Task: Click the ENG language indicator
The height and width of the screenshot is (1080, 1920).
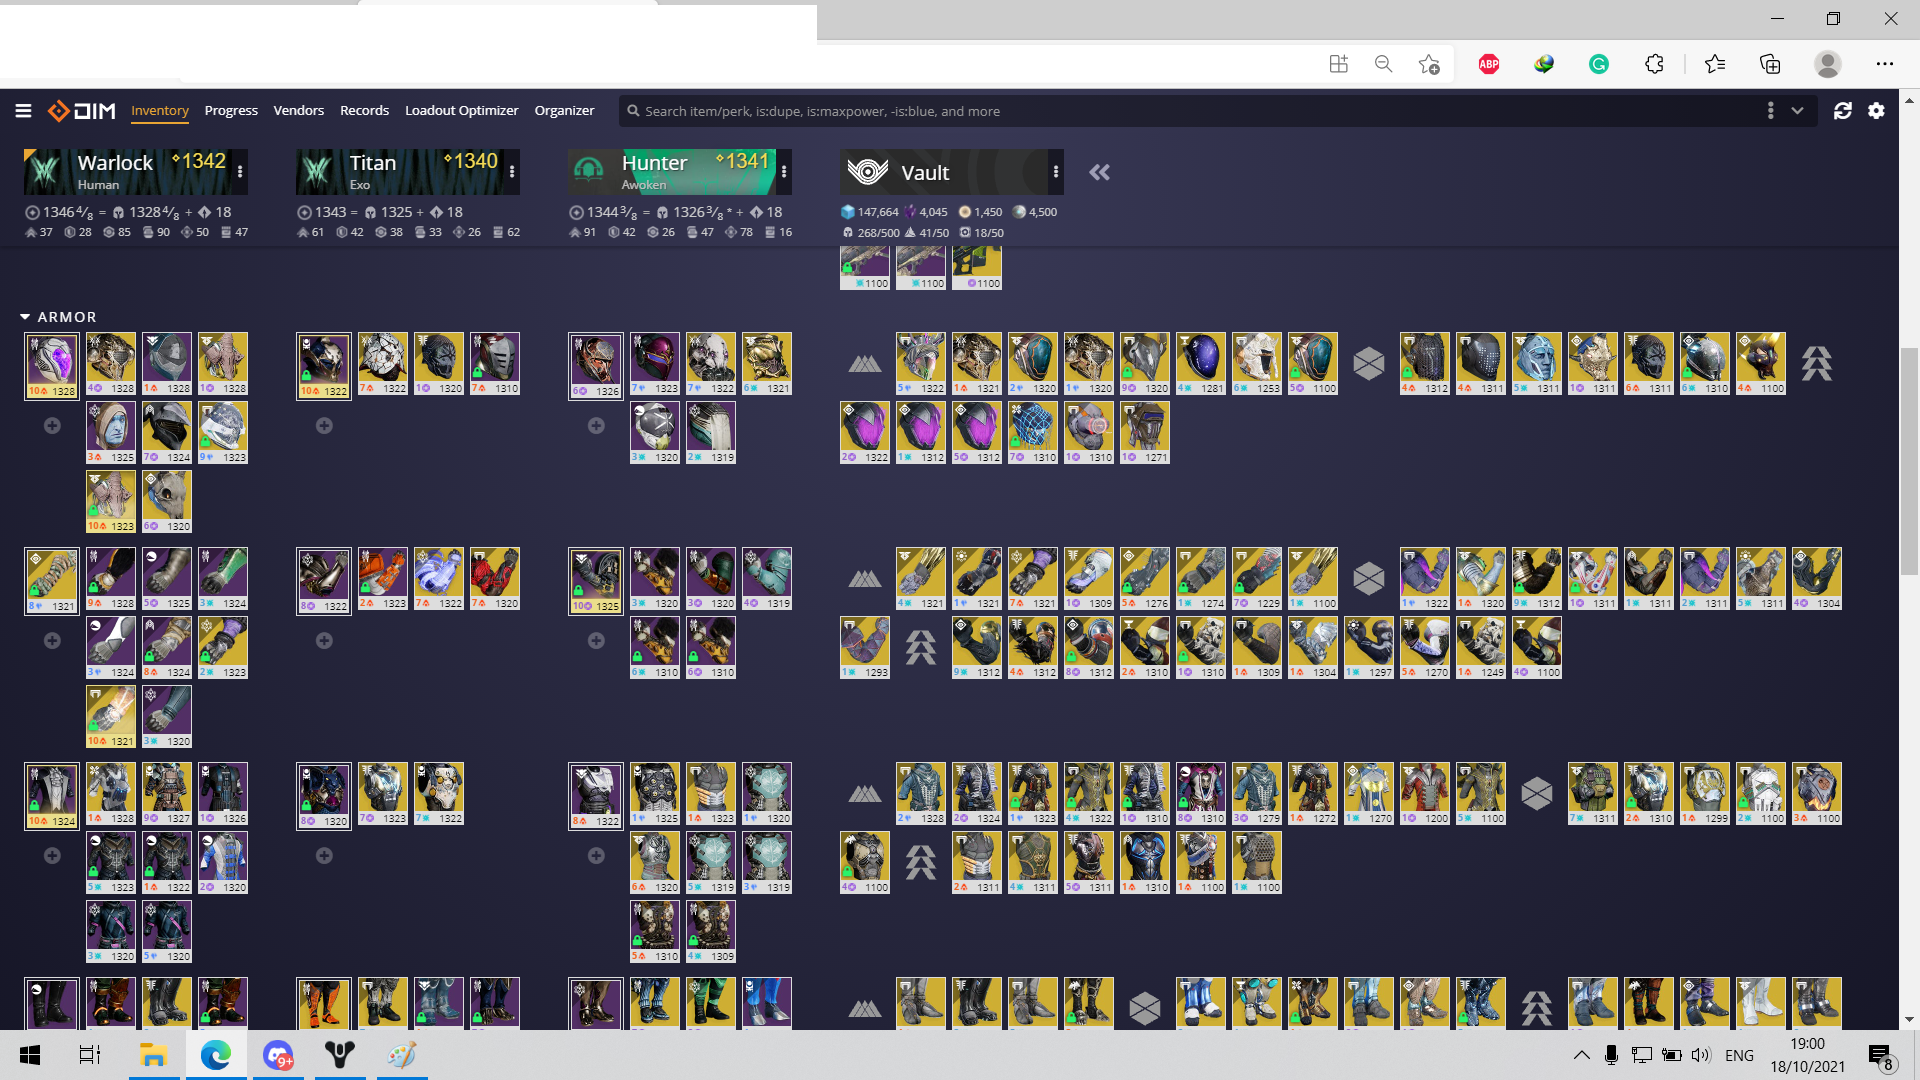Action: pos(1740,1055)
